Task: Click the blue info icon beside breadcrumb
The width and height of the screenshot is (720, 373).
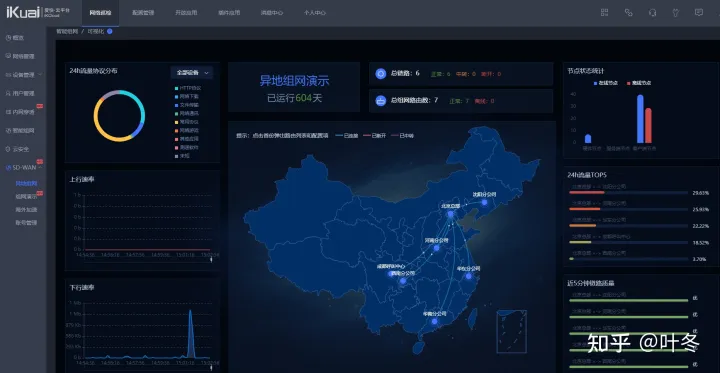Action: tap(110, 31)
